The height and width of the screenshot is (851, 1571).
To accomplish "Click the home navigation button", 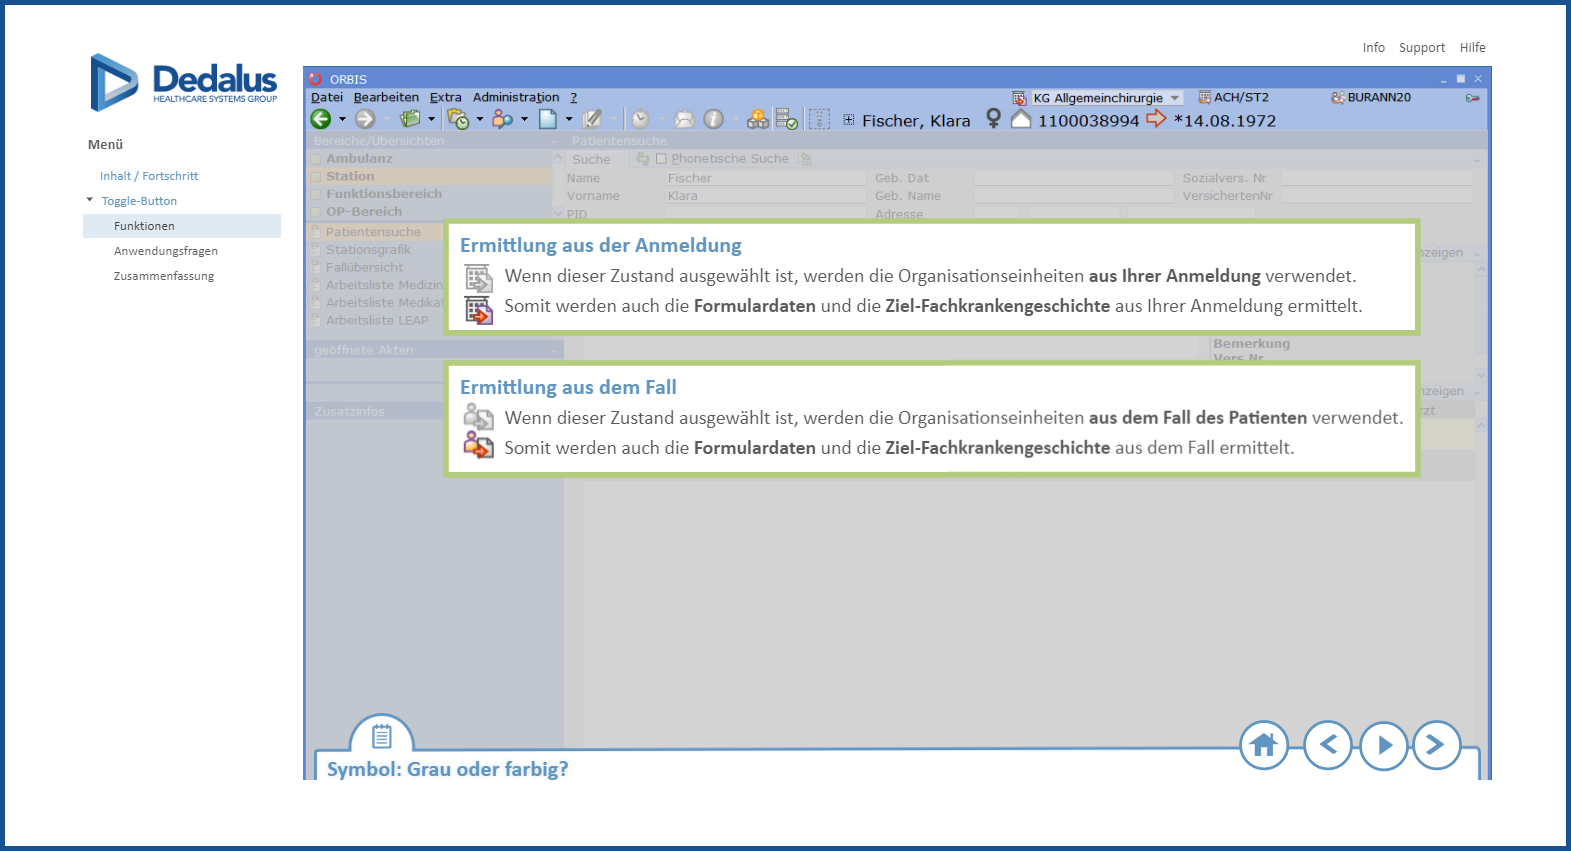I will [x=1264, y=745].
